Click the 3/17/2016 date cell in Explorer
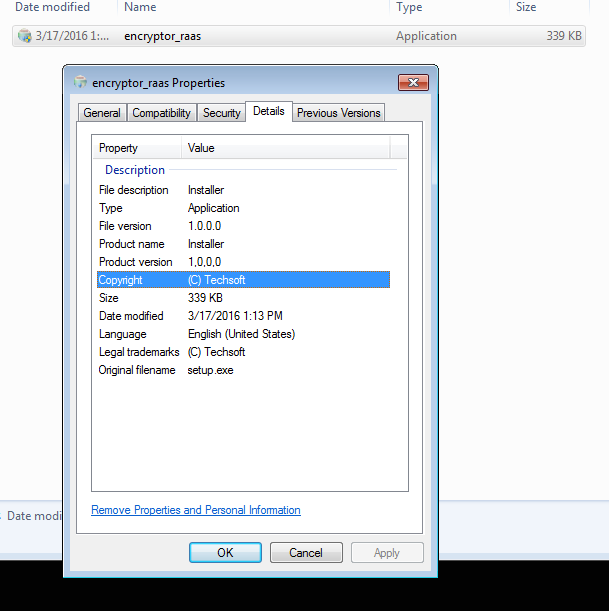Image resolution: width=609 pixels, height=611 pixels. [x=72, y=36]
